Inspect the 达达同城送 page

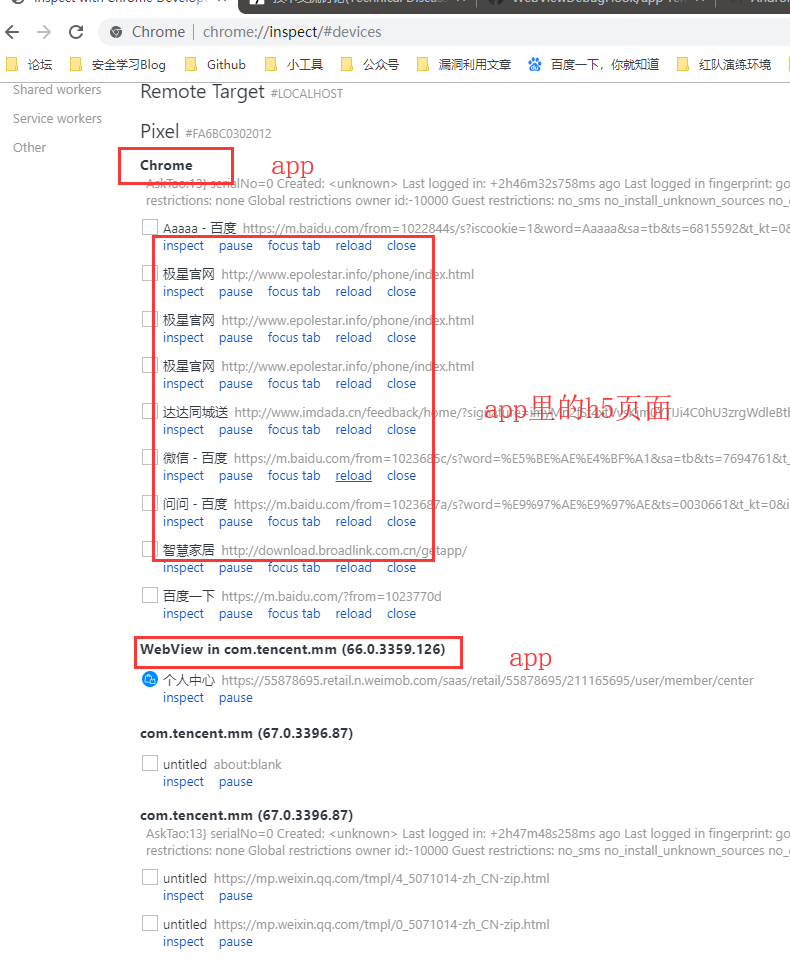point(183,430)
